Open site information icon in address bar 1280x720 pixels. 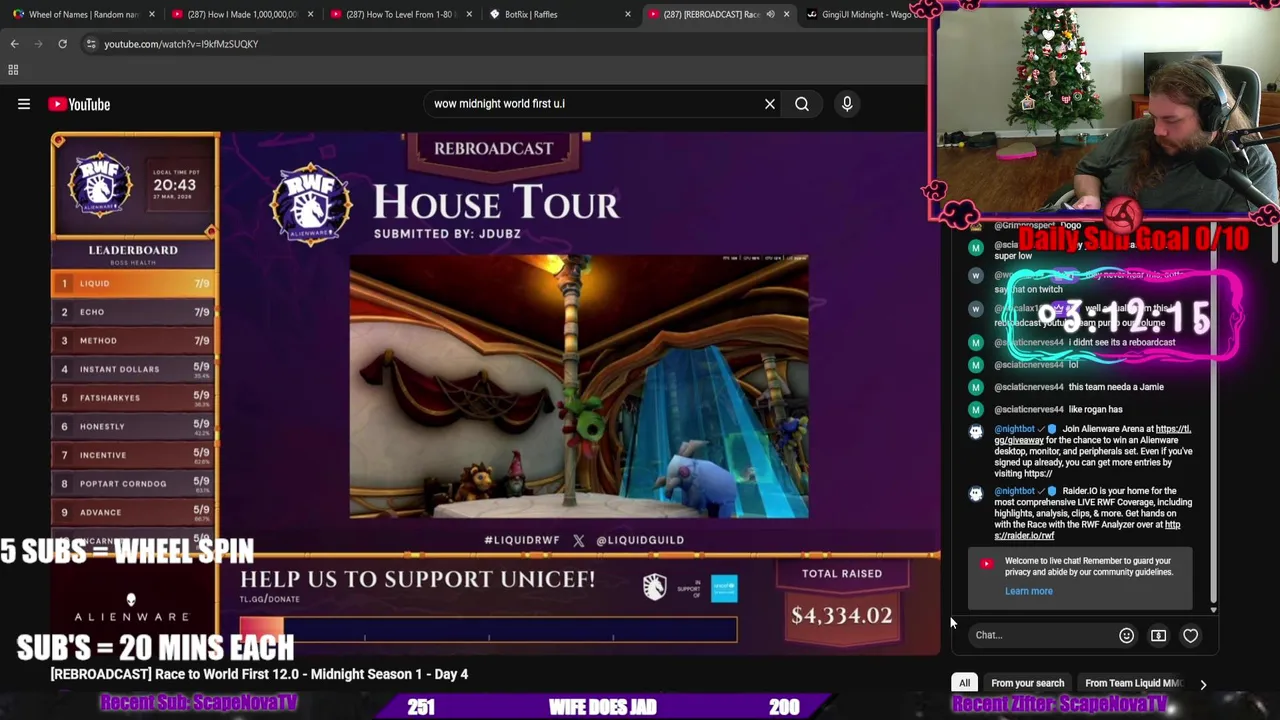[x=91, y=44]
